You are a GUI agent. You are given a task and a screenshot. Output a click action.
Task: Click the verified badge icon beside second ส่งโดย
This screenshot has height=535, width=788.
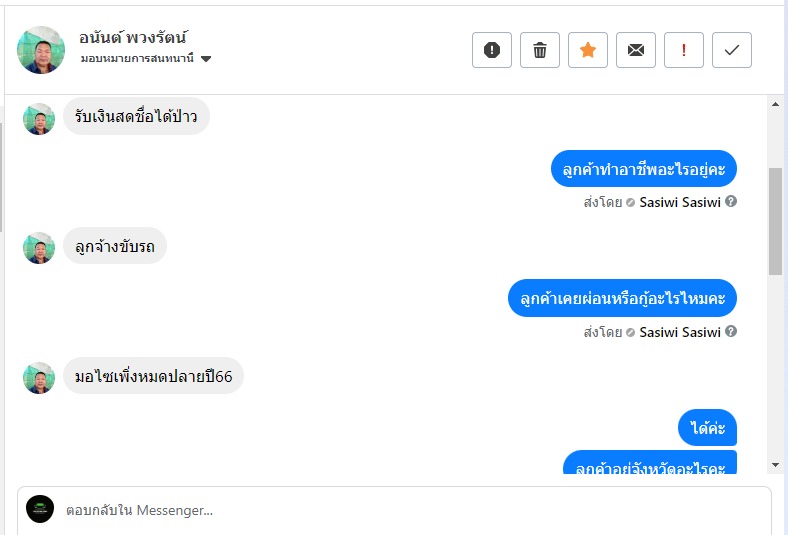click(x=631, y=332)
